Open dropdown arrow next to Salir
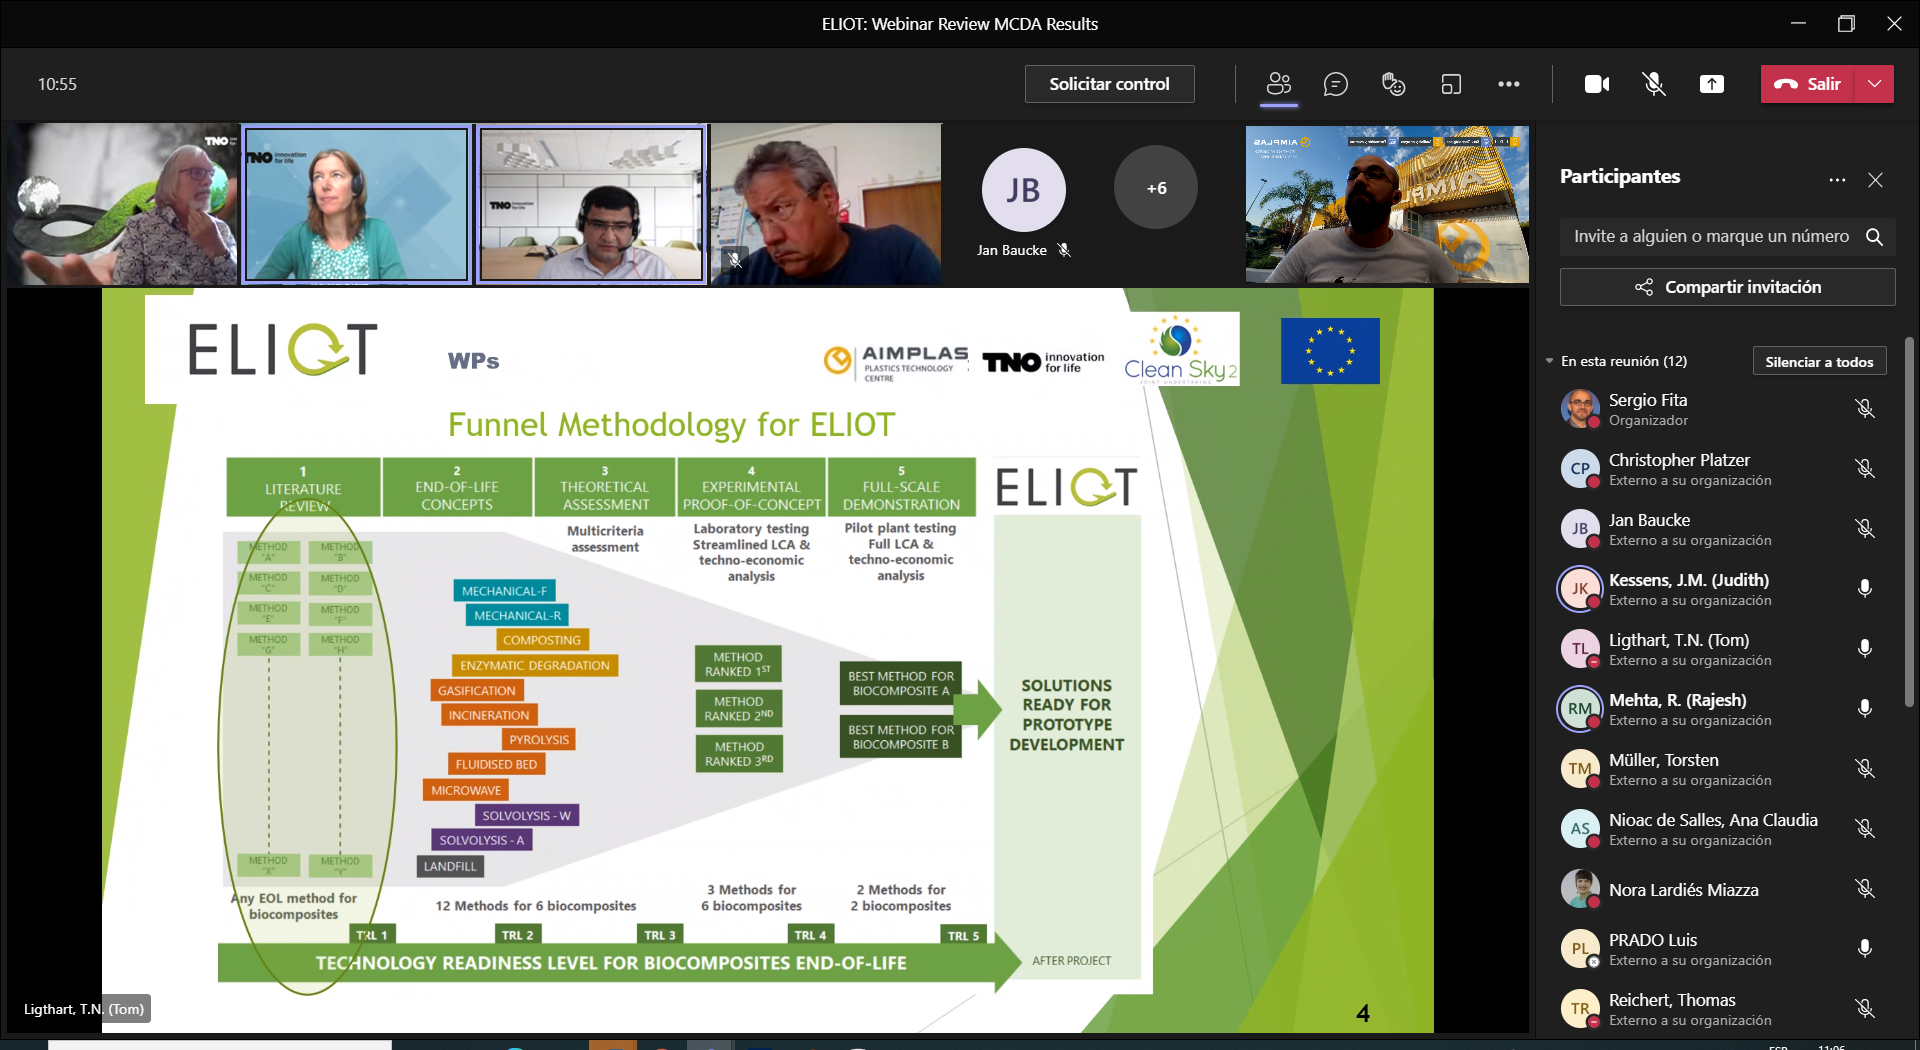Screen dimensions: 1920x1050 click(x=1875, y=84)
